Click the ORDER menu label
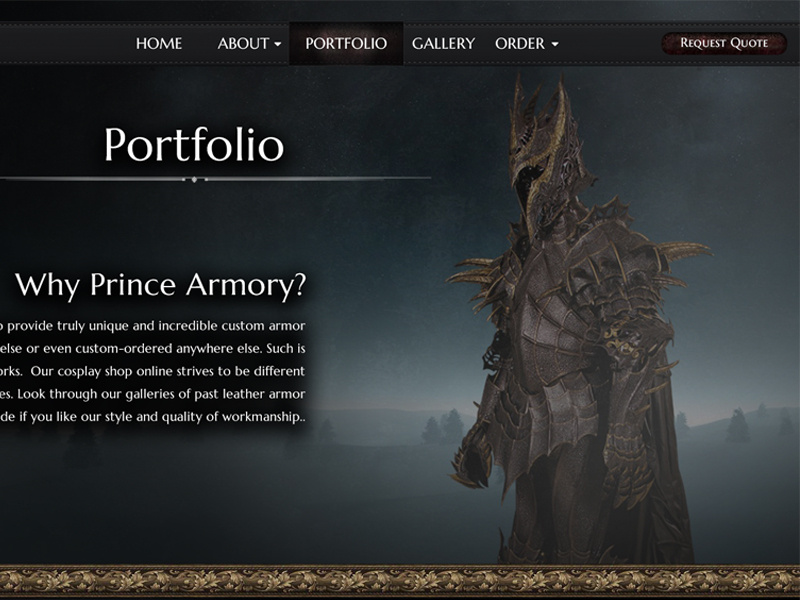 (520, 43)
